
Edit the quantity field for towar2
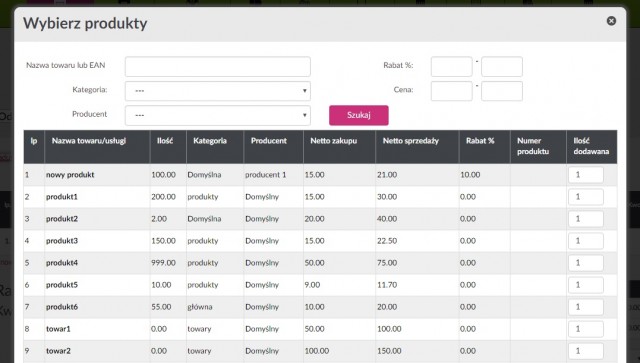(586, 351)
